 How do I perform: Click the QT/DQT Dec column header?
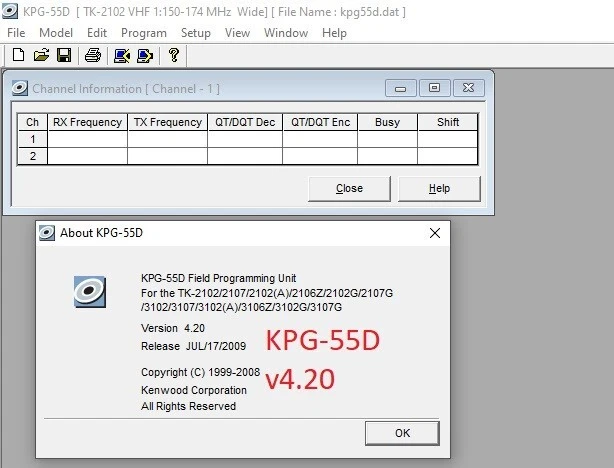(x=245, y=122)
